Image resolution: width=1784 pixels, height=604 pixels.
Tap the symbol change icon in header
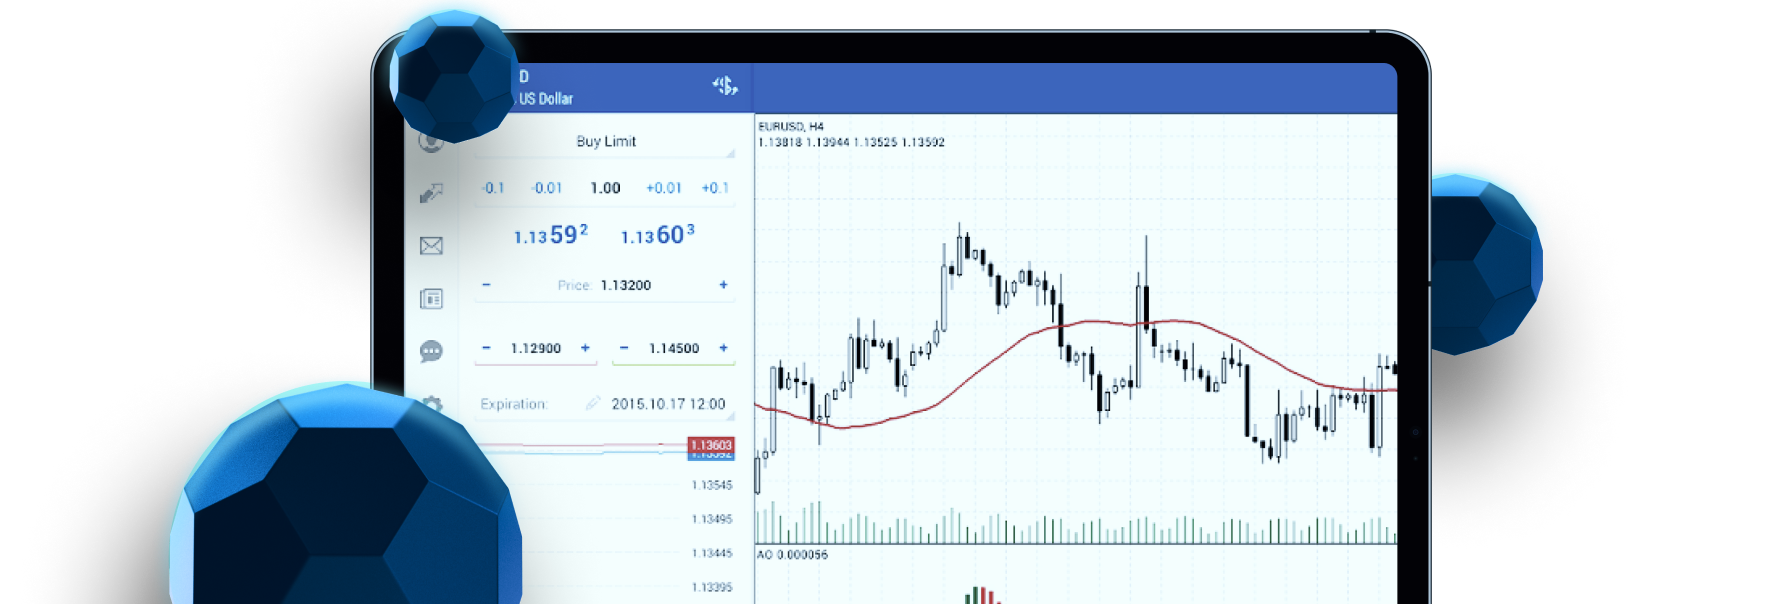725,86
